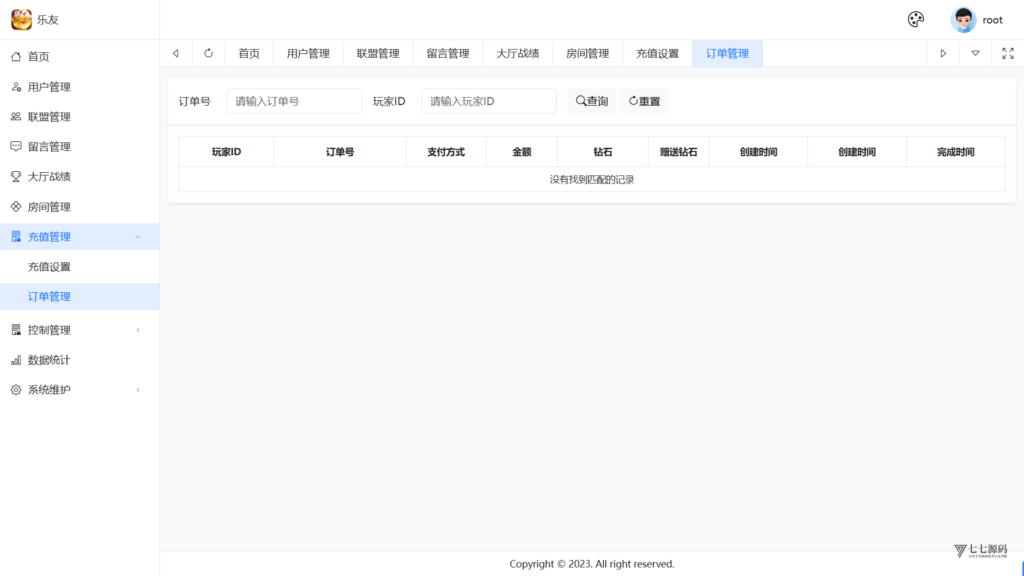Click the chat icon beside 留言管理 in sidebar
The height and width of the screenshot is (576, 1024).
[16, 146]
